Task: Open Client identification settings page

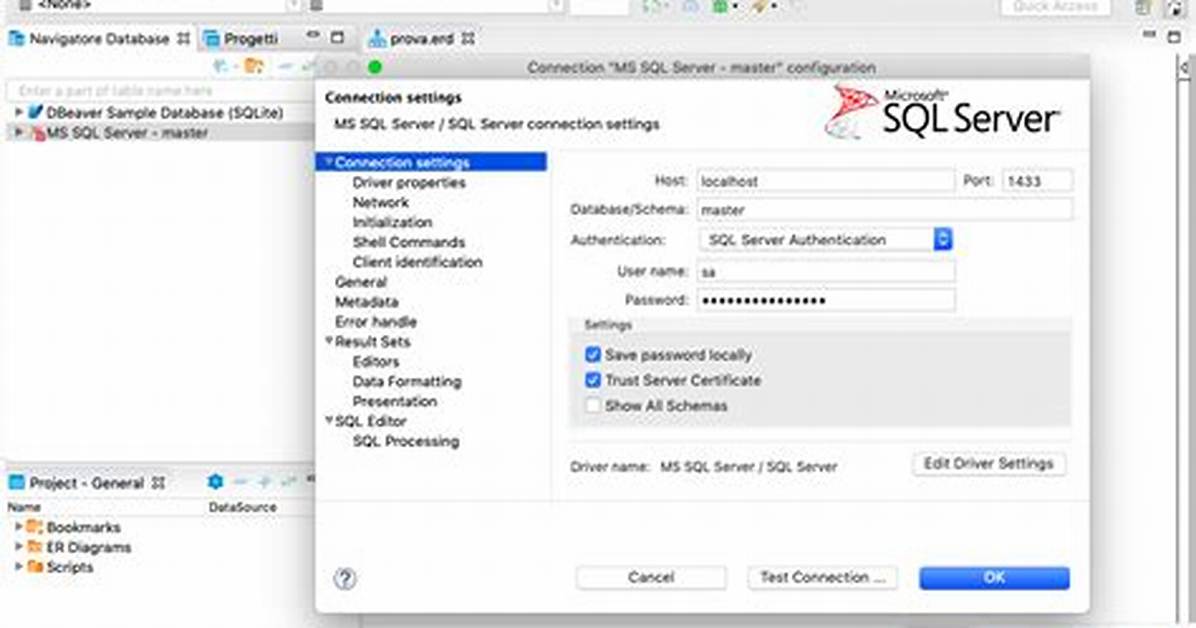Action: pyautogui.click(x=417, y=262)
